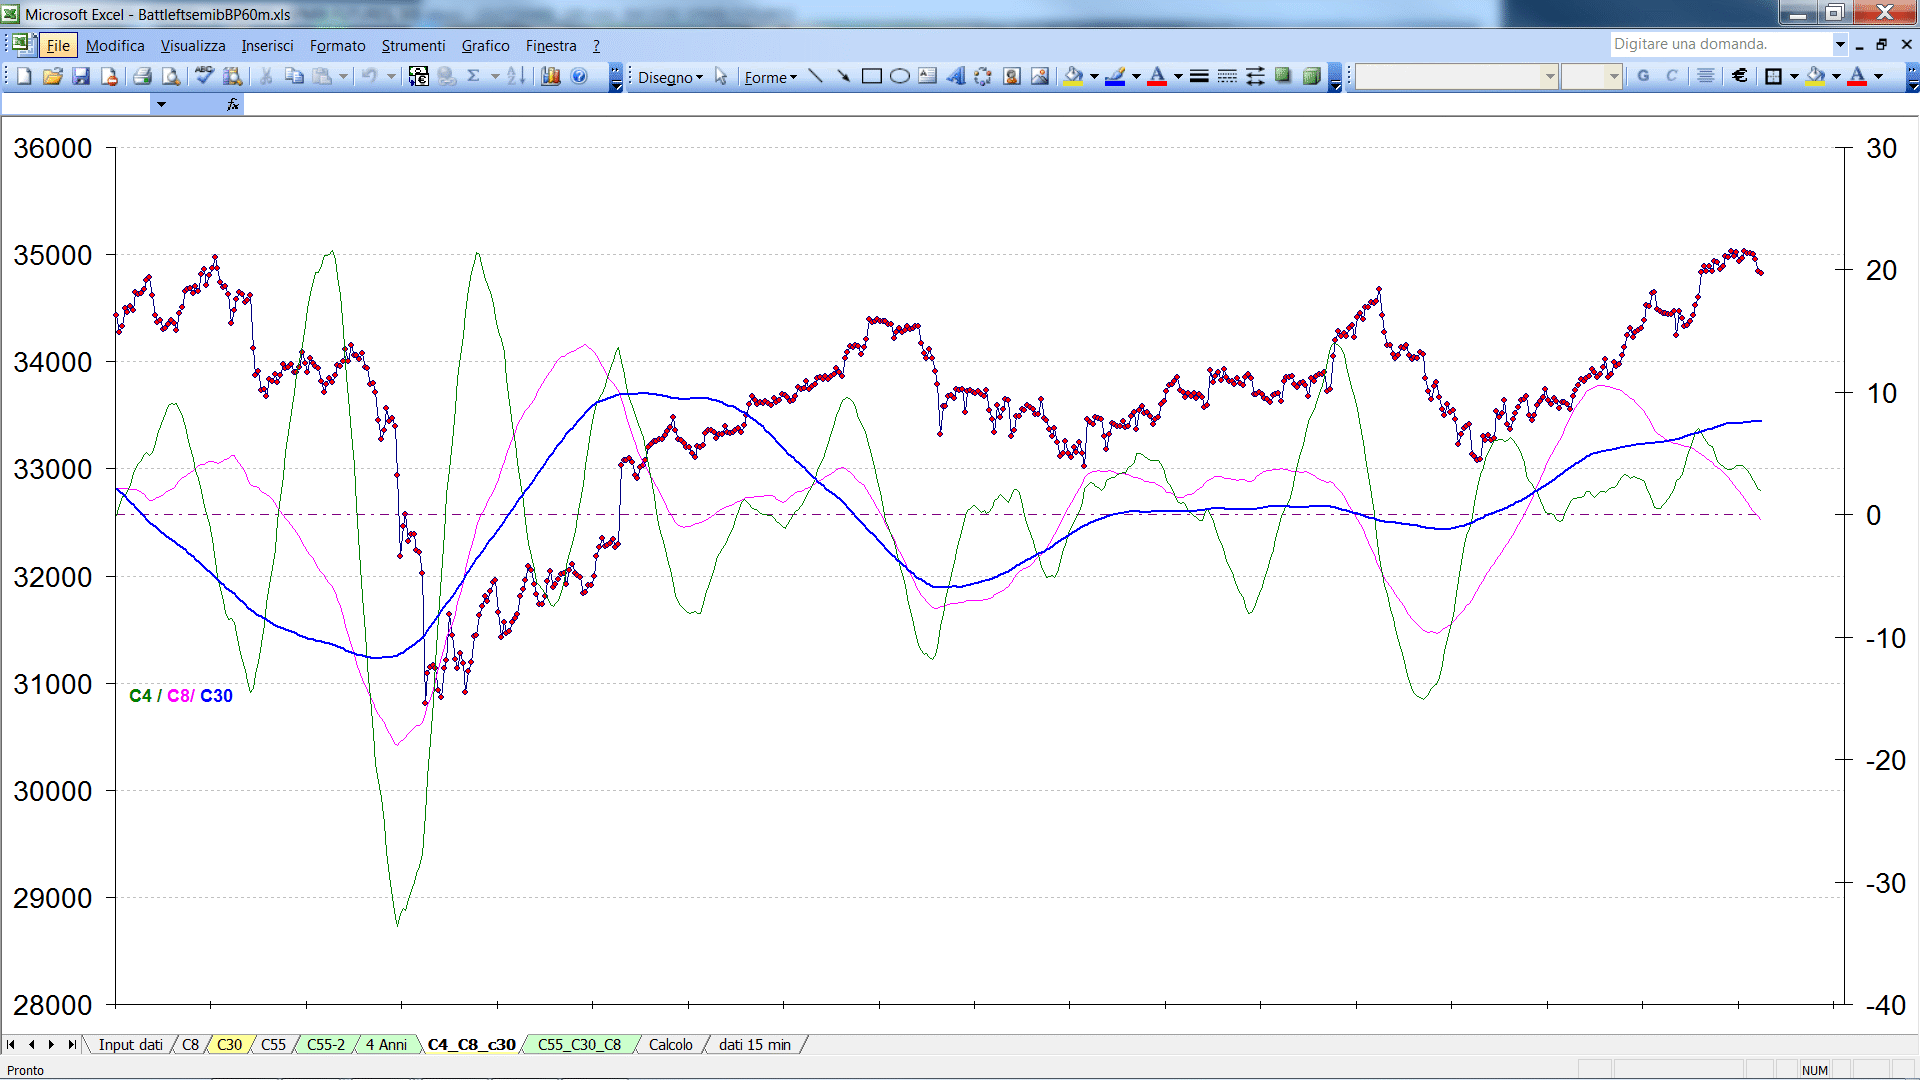Viewport: 1920px width, 1080px height.
Task: Open drawing Line Color dropdown arrow
Action: pos(1136,76)
